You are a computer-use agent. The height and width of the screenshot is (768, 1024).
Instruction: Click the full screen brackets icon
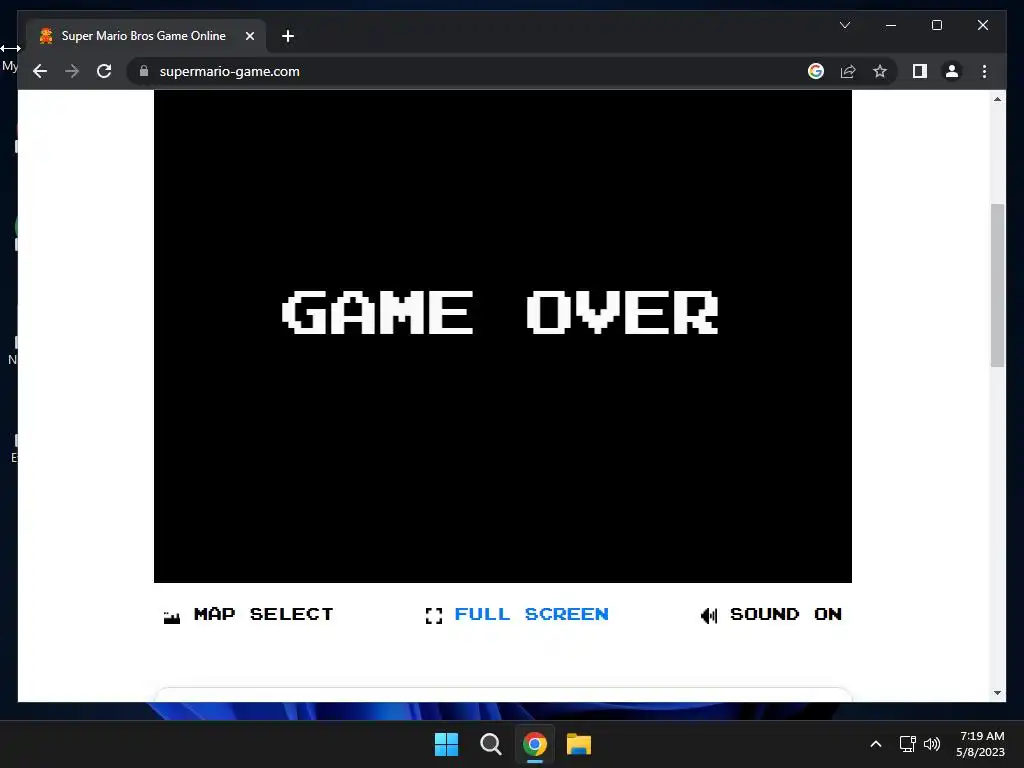pyautogui.click(x=434, y=616)
